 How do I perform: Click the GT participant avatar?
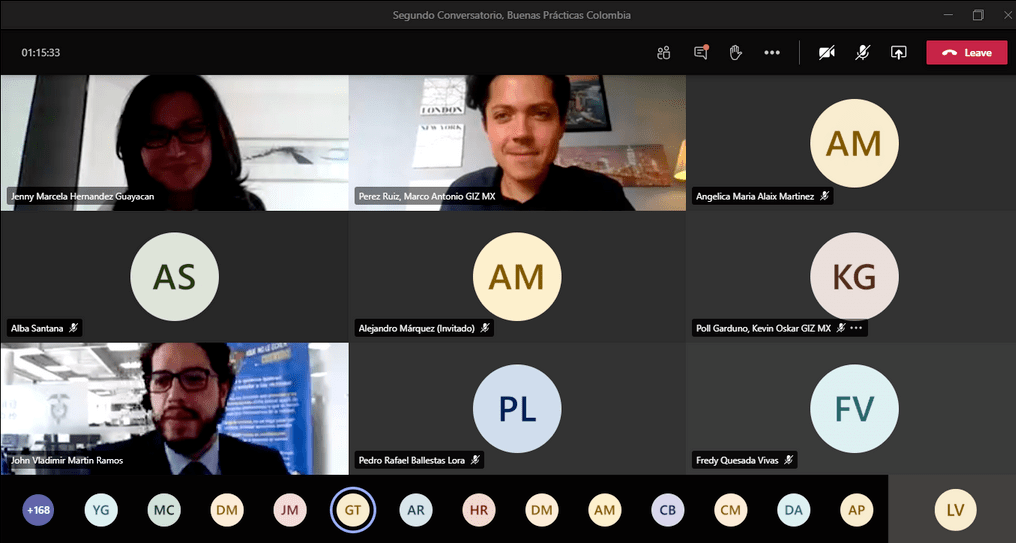point(352,510)
